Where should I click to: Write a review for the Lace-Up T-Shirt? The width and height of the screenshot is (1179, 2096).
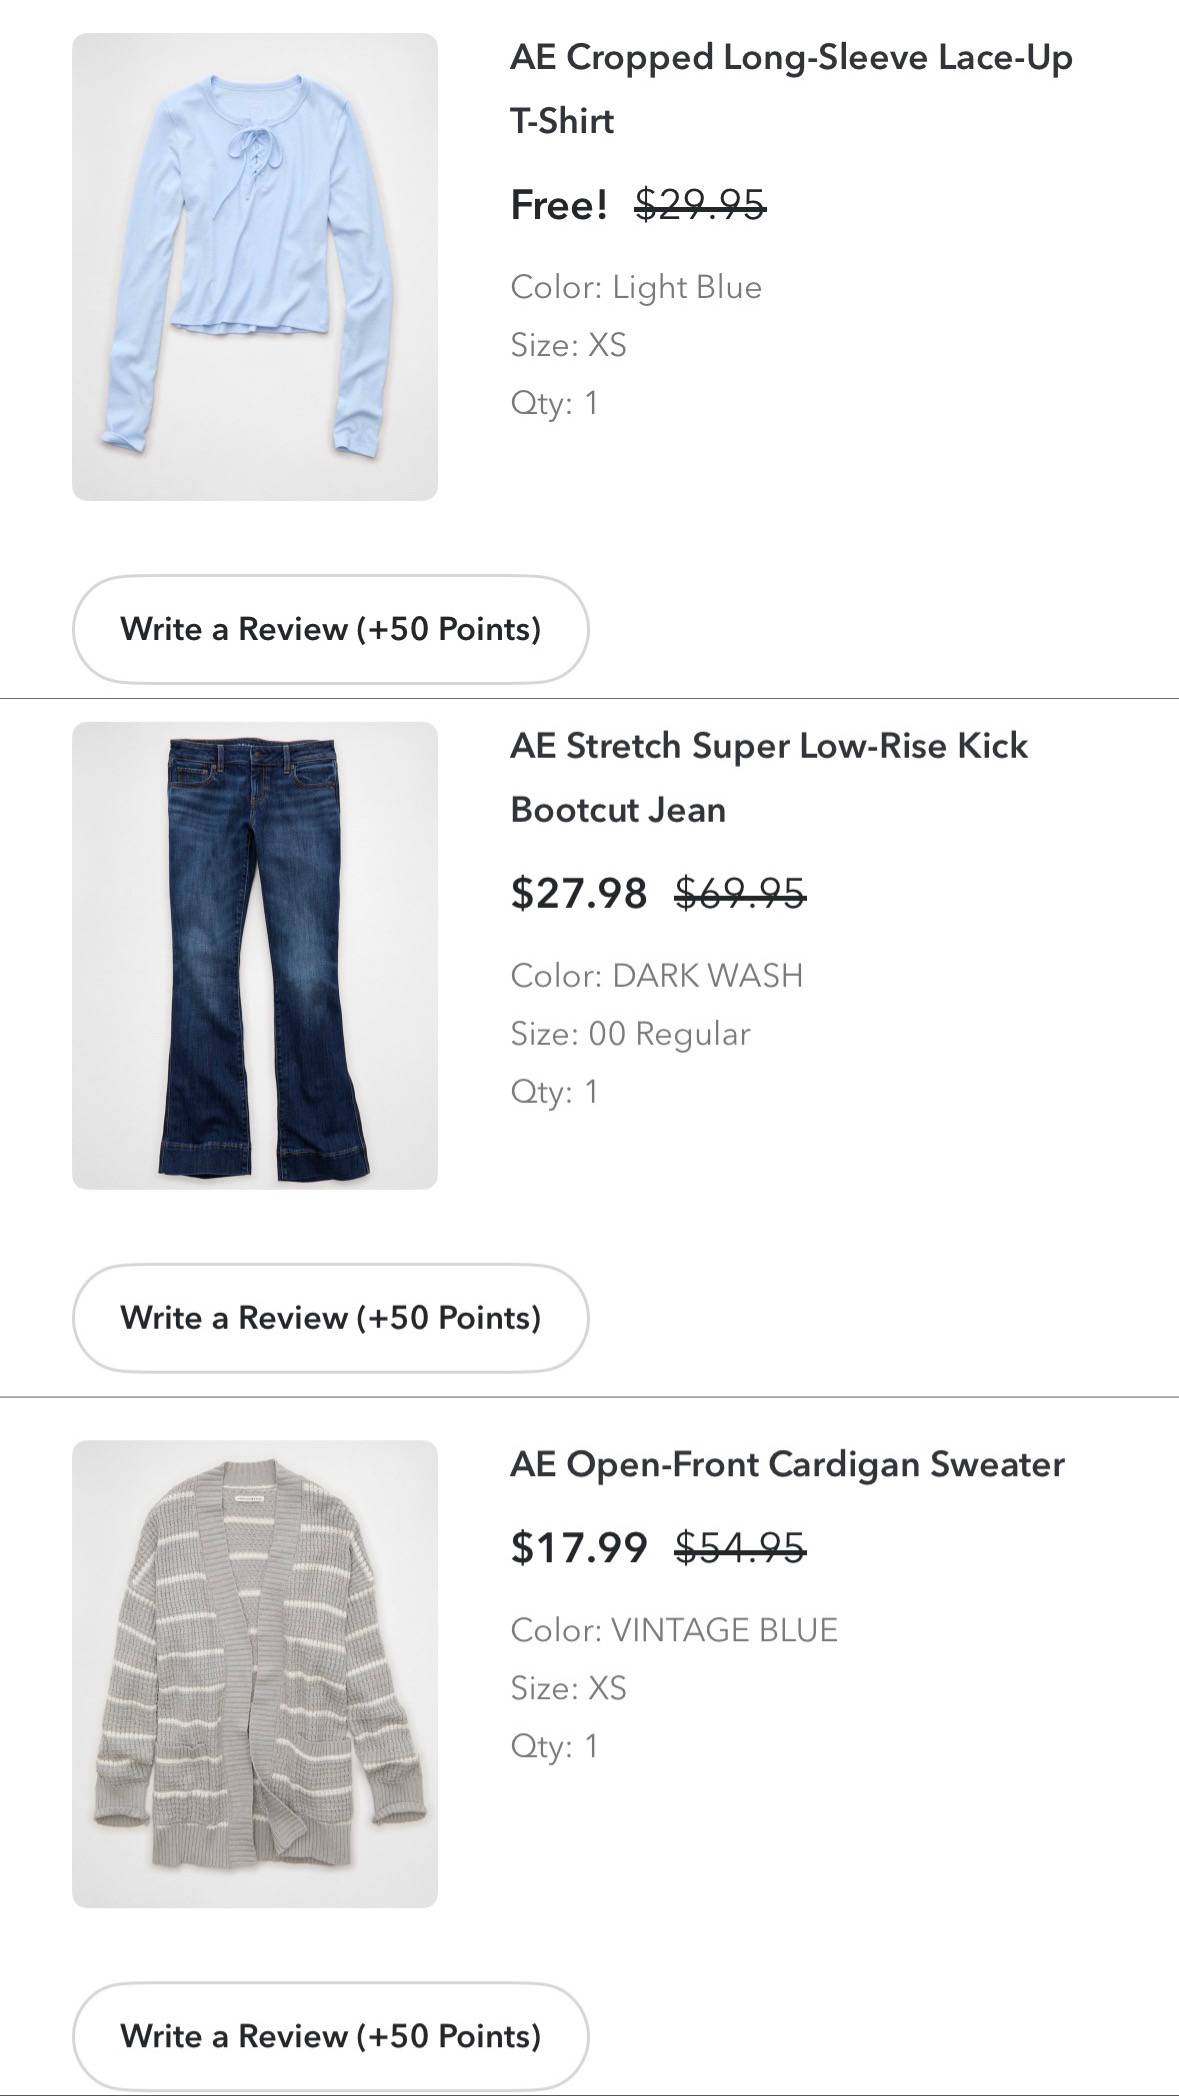click(x=330, y=629)
